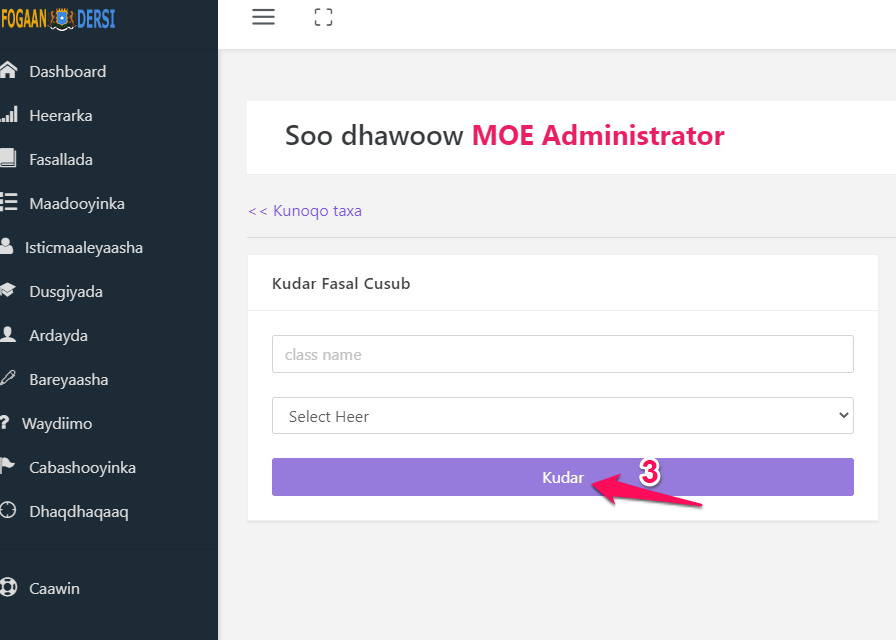Open Dashboard from the sidebar
Viewport: 896px width, 640px height.
tap(67, 71)
